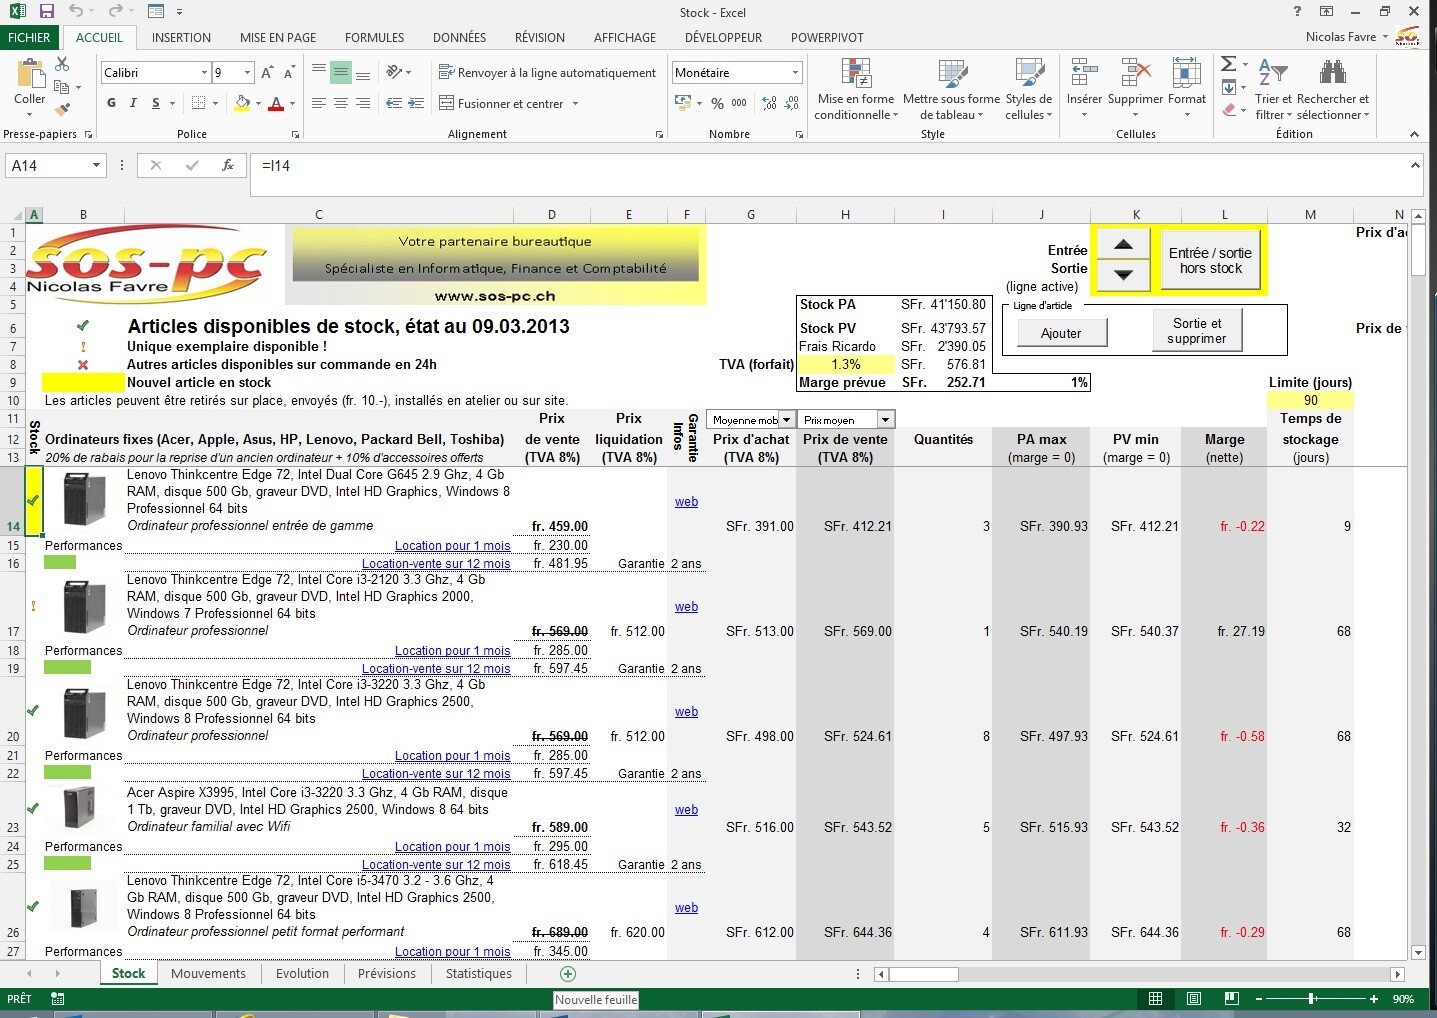The height and width of the screenshot is (1018, 1437).
Task: Open Mise en forme conditionnelle
Action: pos(853,90)
